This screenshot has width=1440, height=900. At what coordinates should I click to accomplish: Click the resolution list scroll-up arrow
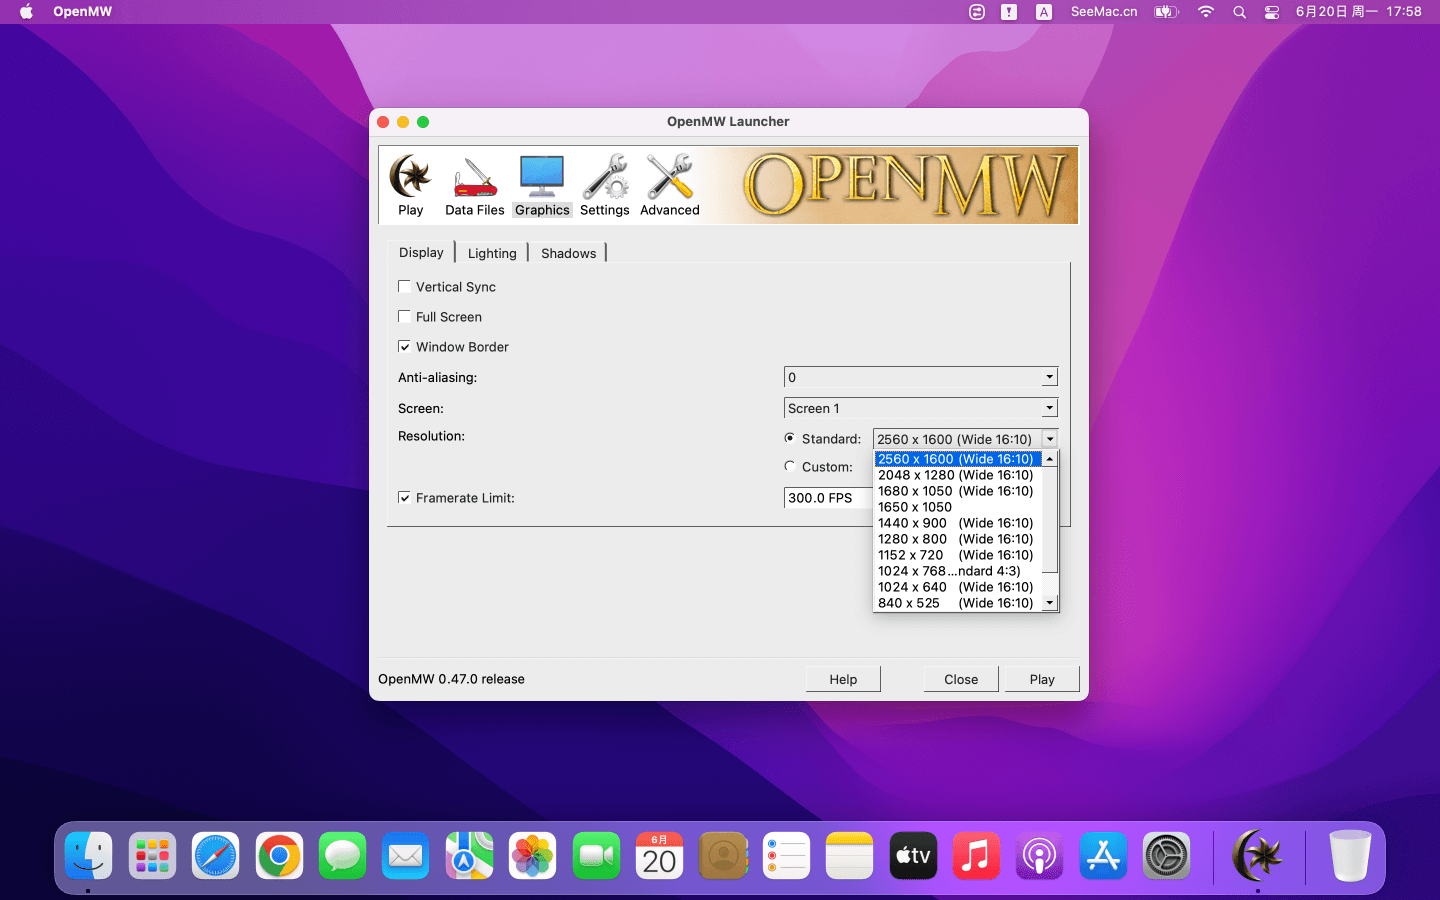coord(1050,459)
